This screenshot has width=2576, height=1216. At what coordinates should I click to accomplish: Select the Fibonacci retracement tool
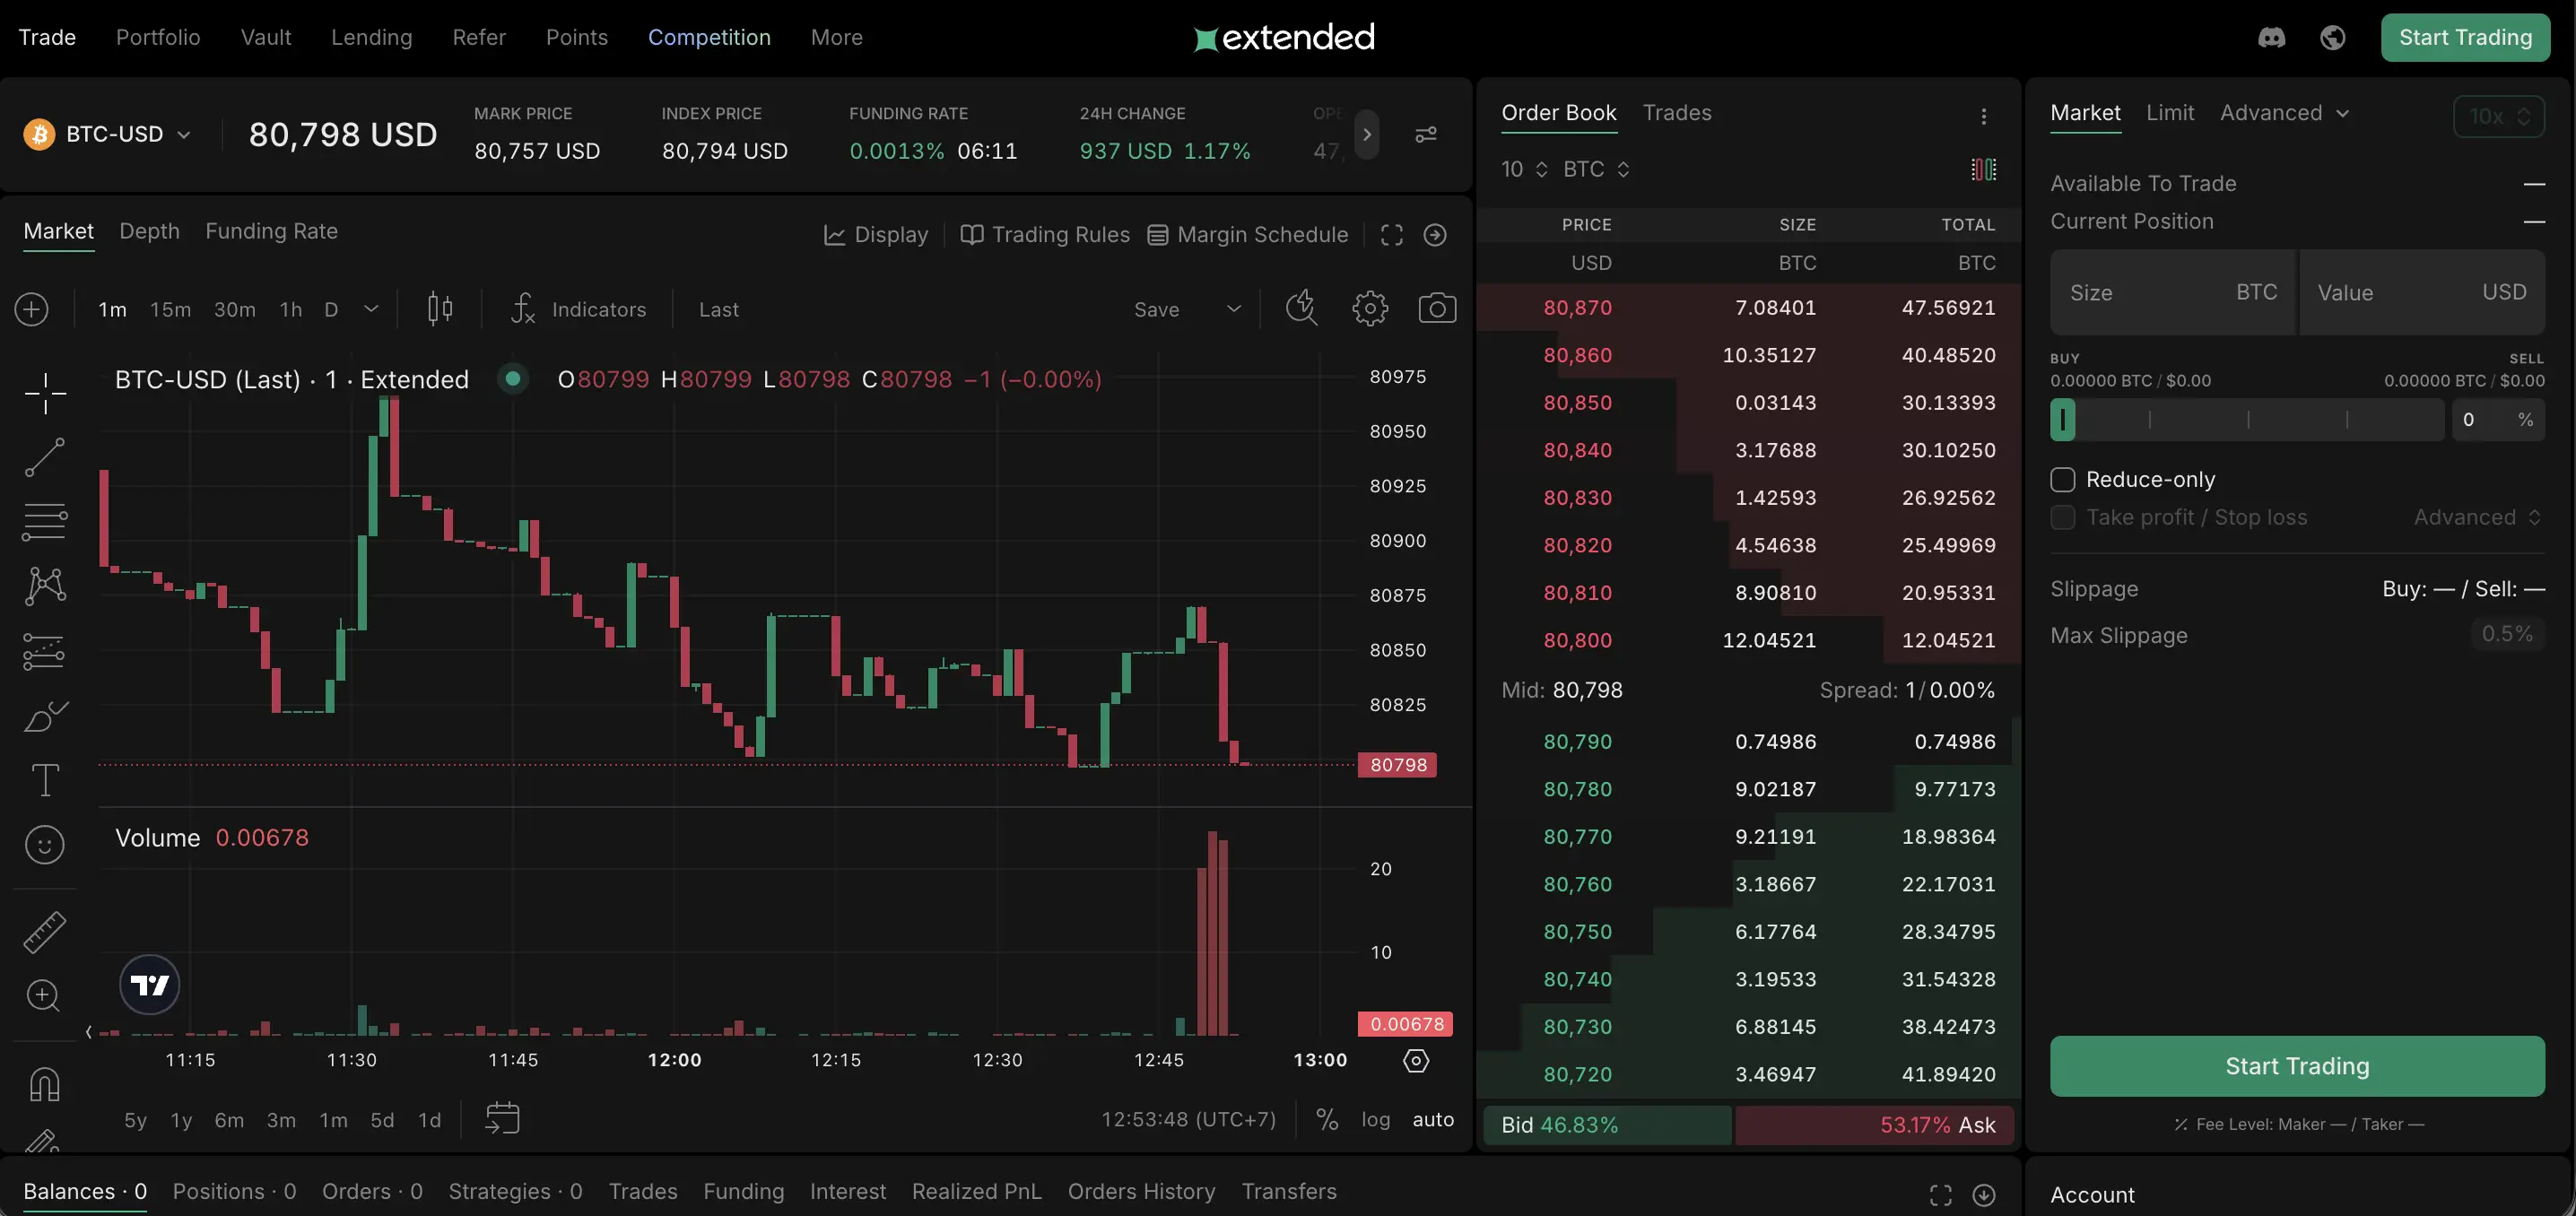(x=45, y=521)
